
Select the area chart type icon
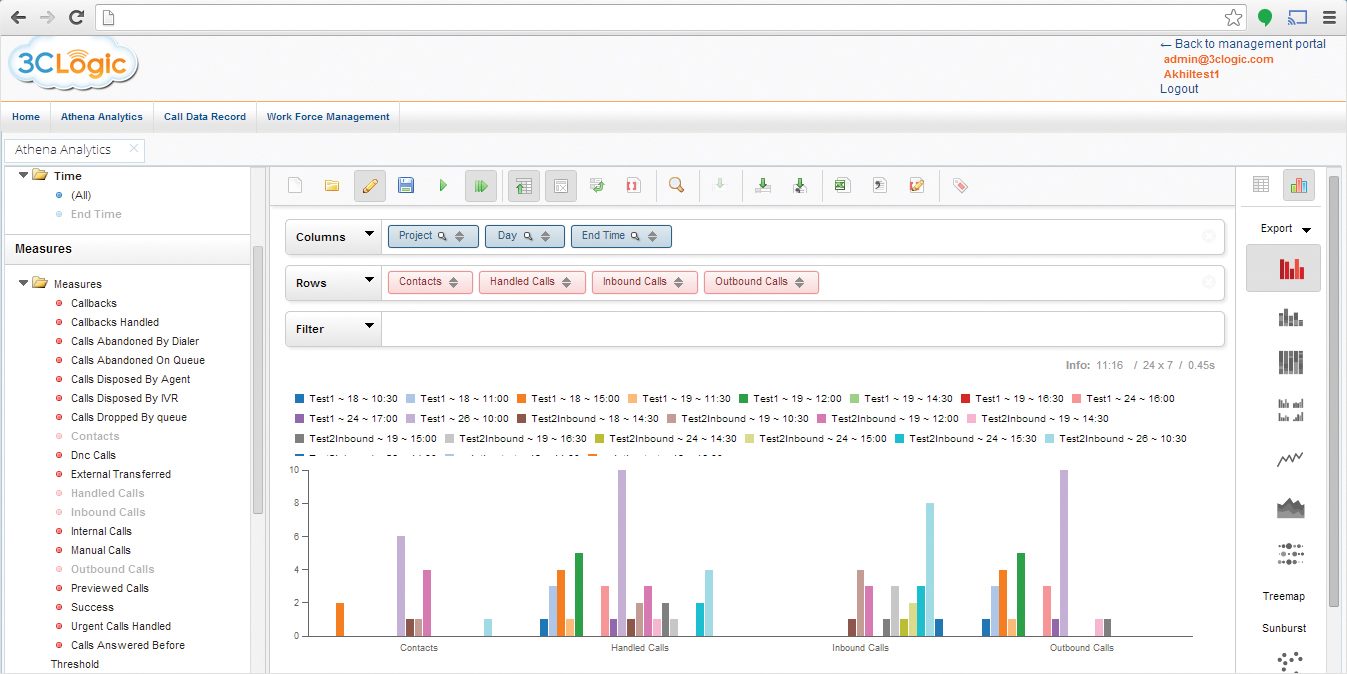pos(1291,507)
